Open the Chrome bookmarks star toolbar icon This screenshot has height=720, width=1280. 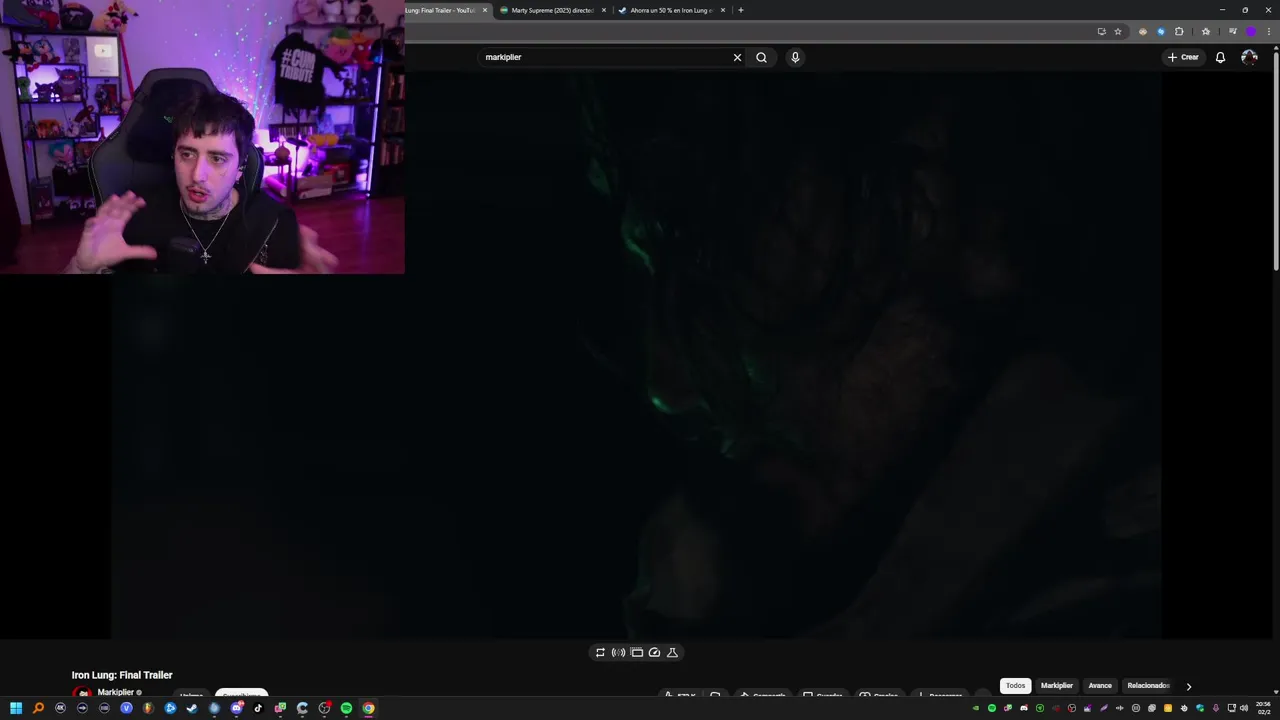pyautogui.click(x=1205, y=31)
